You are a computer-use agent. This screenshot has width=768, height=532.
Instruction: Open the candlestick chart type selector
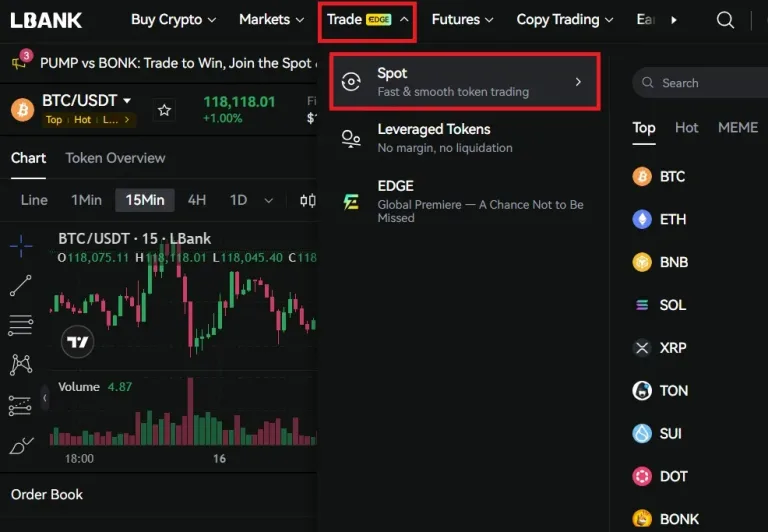point(308,200)
